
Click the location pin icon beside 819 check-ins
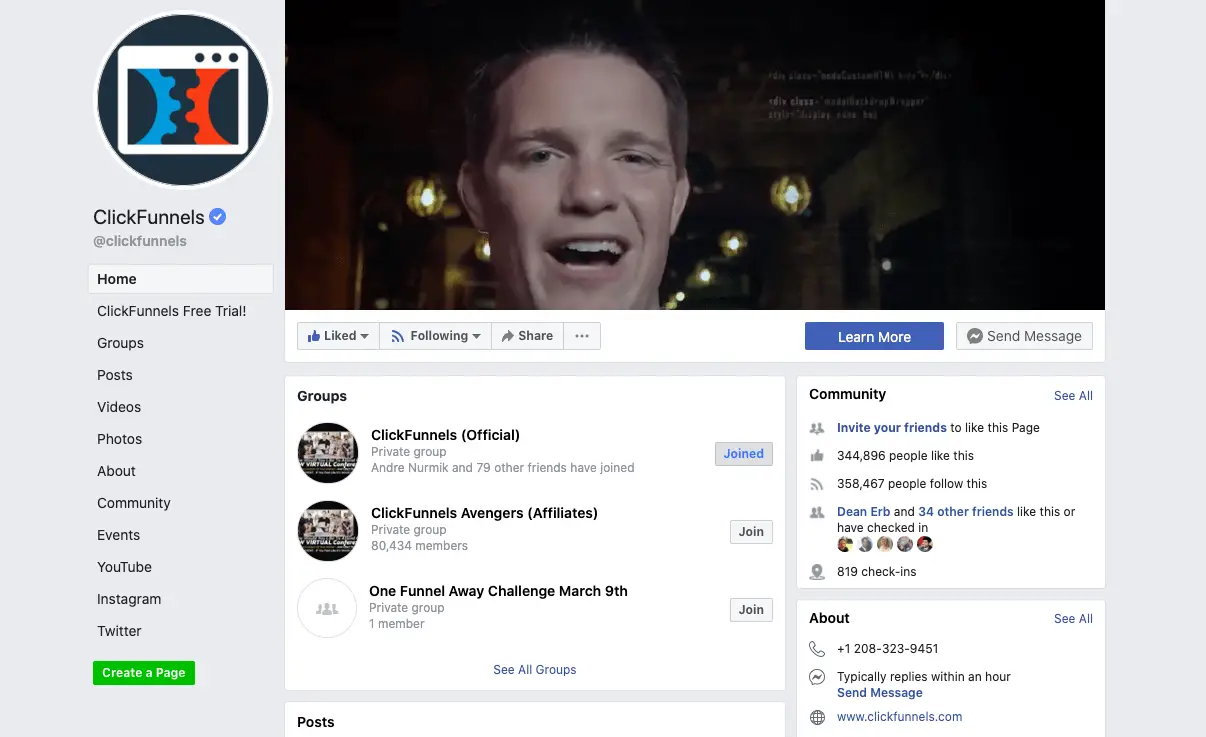point(817,572)
